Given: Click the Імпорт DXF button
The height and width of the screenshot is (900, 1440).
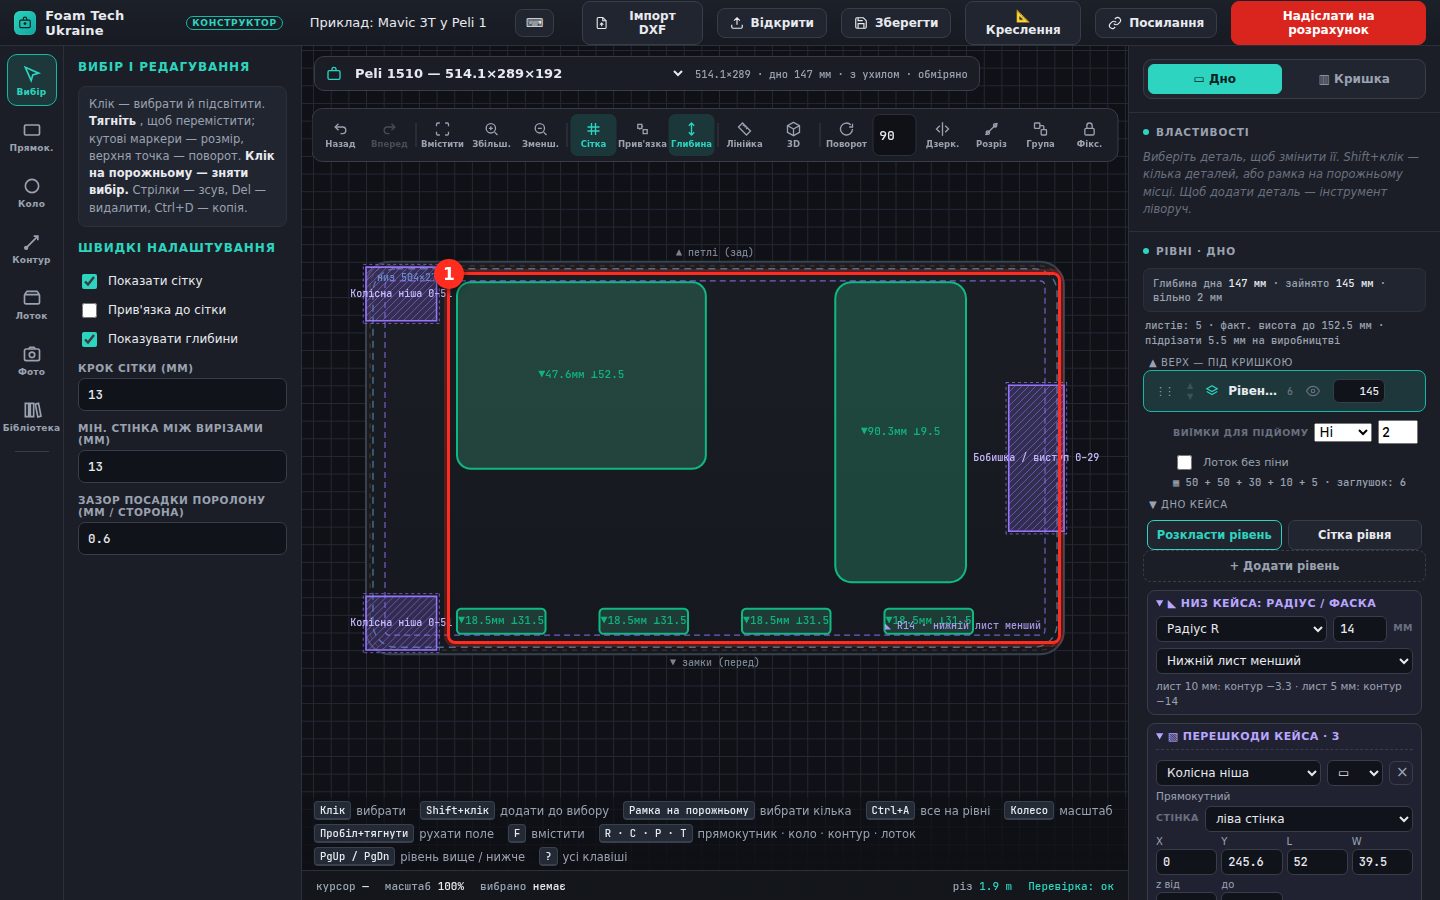Looking at the screenshot, I should coord(642,23).
